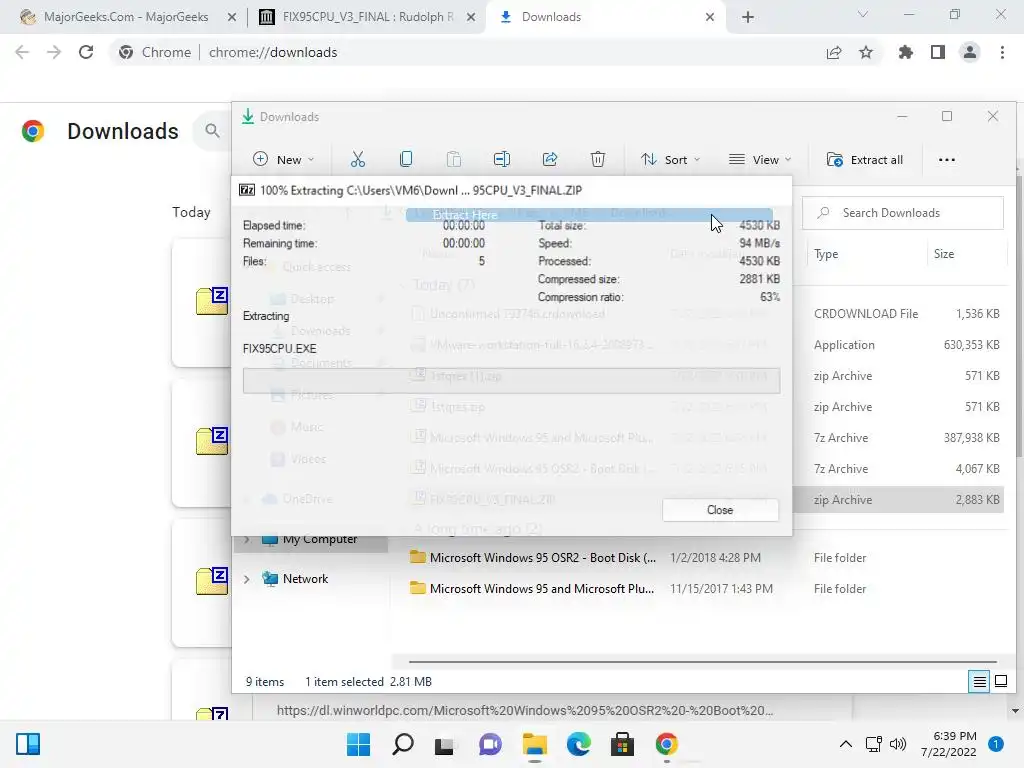Open Microsoft Store from taskbar
Image resolution: width=1024 pixels, height=768 pixels.
(622, 744)
